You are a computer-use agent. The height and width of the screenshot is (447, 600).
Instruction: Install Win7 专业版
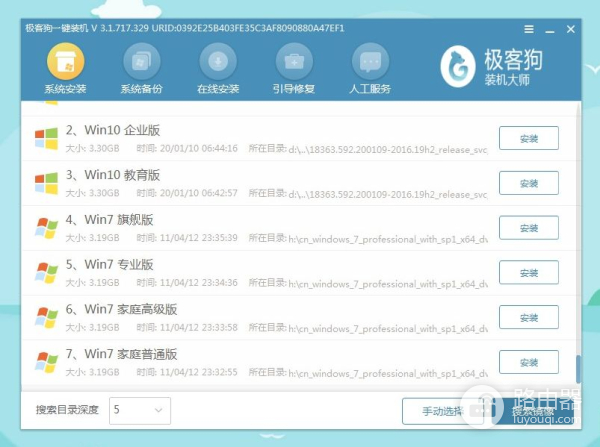tap(529, 272)
